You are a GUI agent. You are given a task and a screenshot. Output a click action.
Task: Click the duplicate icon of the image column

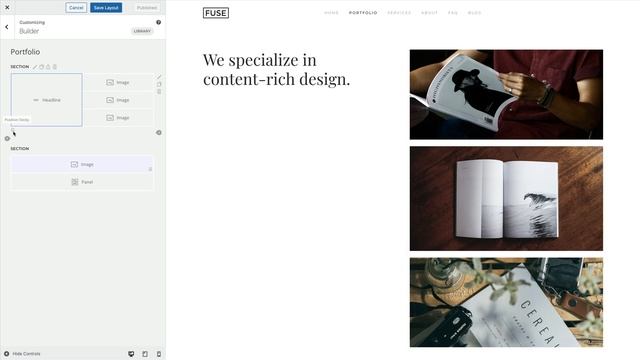pos(159,84)
